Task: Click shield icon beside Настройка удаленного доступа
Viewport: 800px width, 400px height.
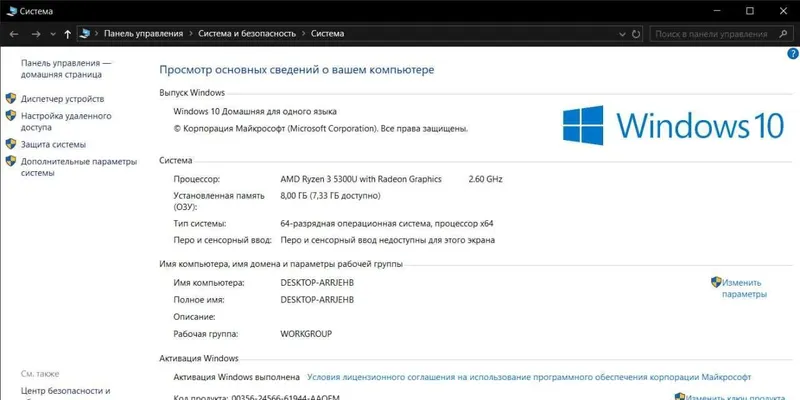Action: (11, 115)
